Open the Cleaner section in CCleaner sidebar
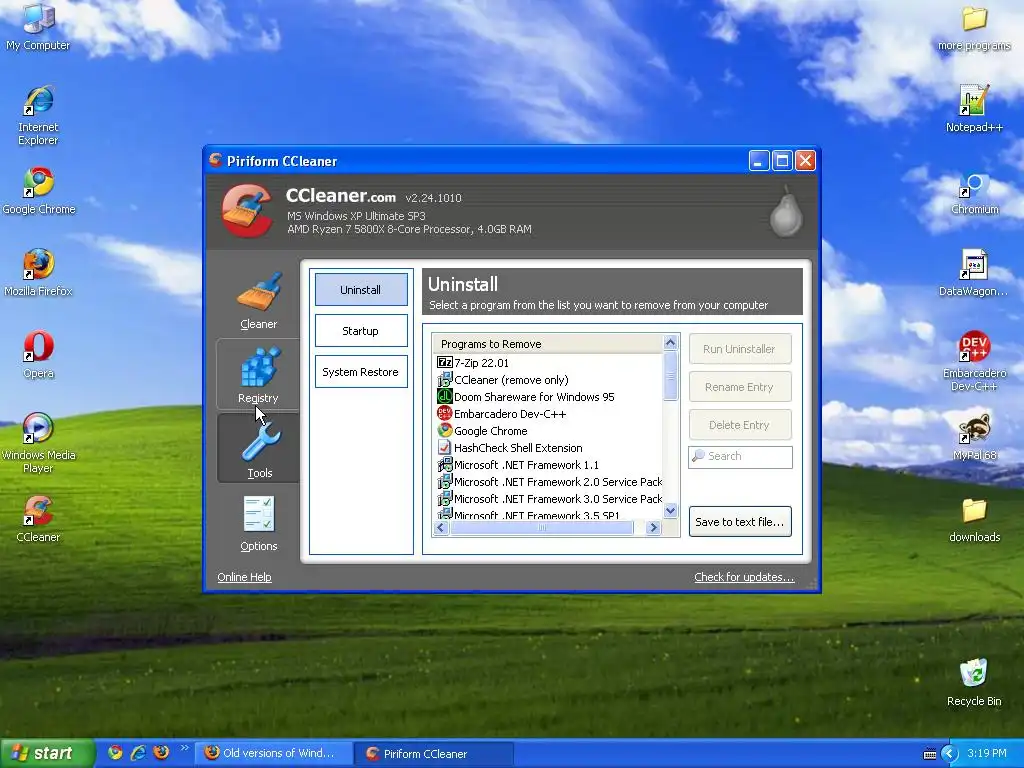Viewport: 1024px width, 768px height. [259, 300]
